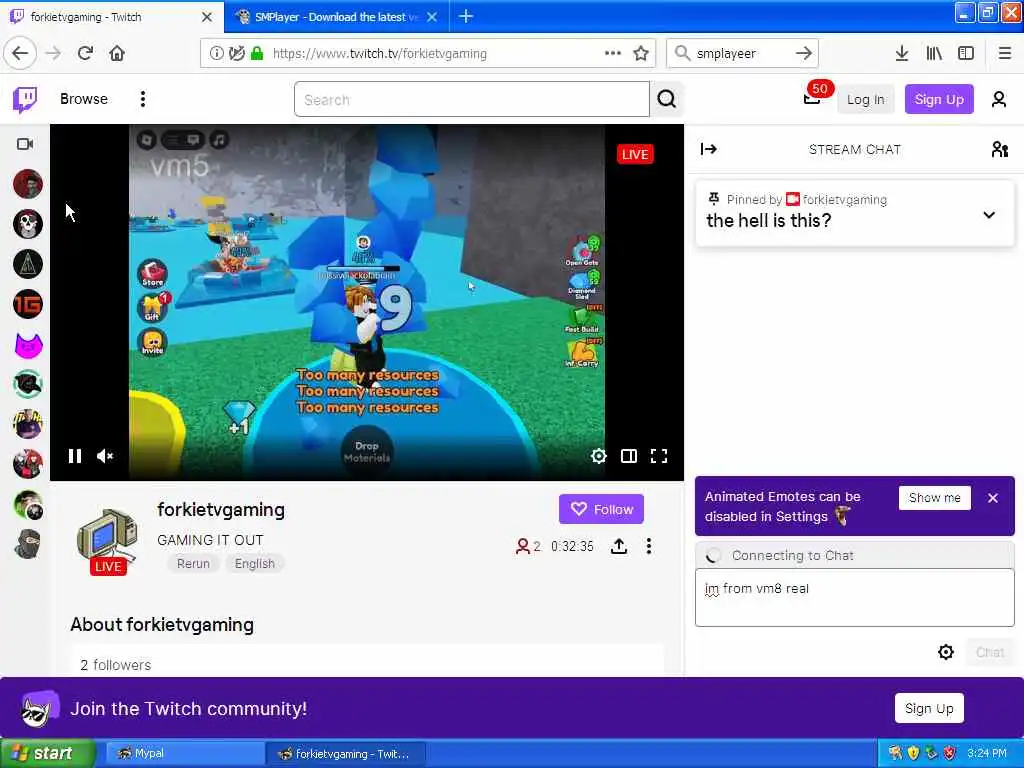Viewport: 1024px width, 768px height.
Task: Click the Log In button
Action: 865,99
